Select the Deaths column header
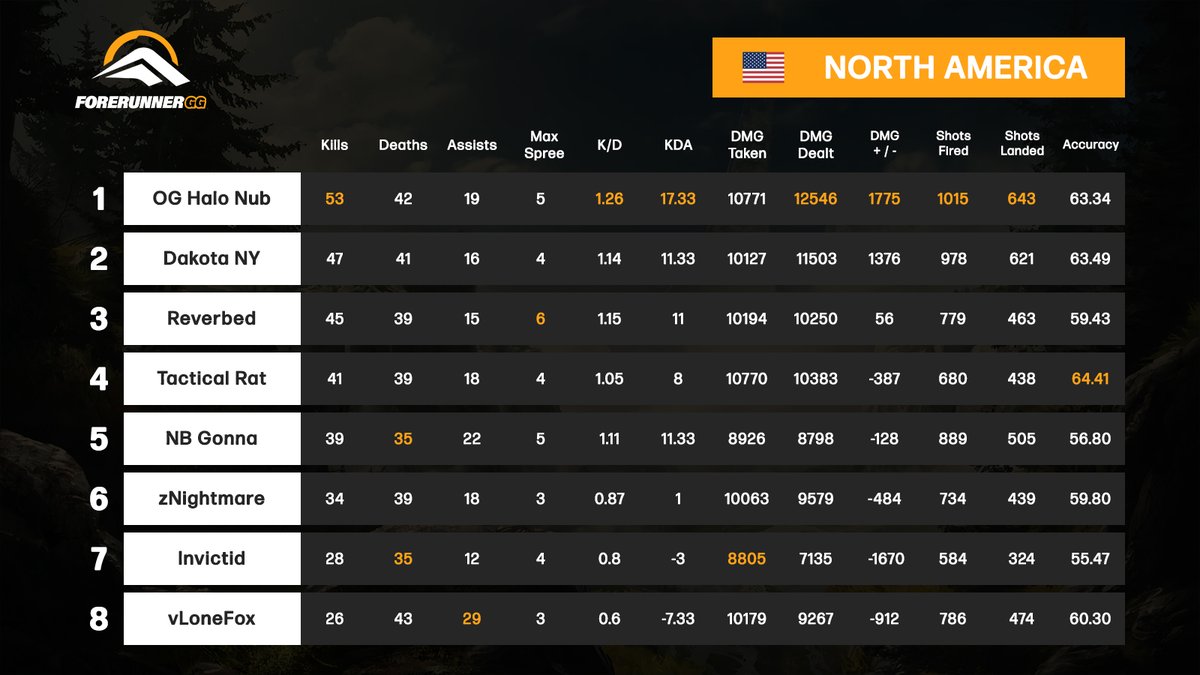Image resolution: width=1200 pixels, height=675 pixels. pyautogui.click(x=403, y=144)
